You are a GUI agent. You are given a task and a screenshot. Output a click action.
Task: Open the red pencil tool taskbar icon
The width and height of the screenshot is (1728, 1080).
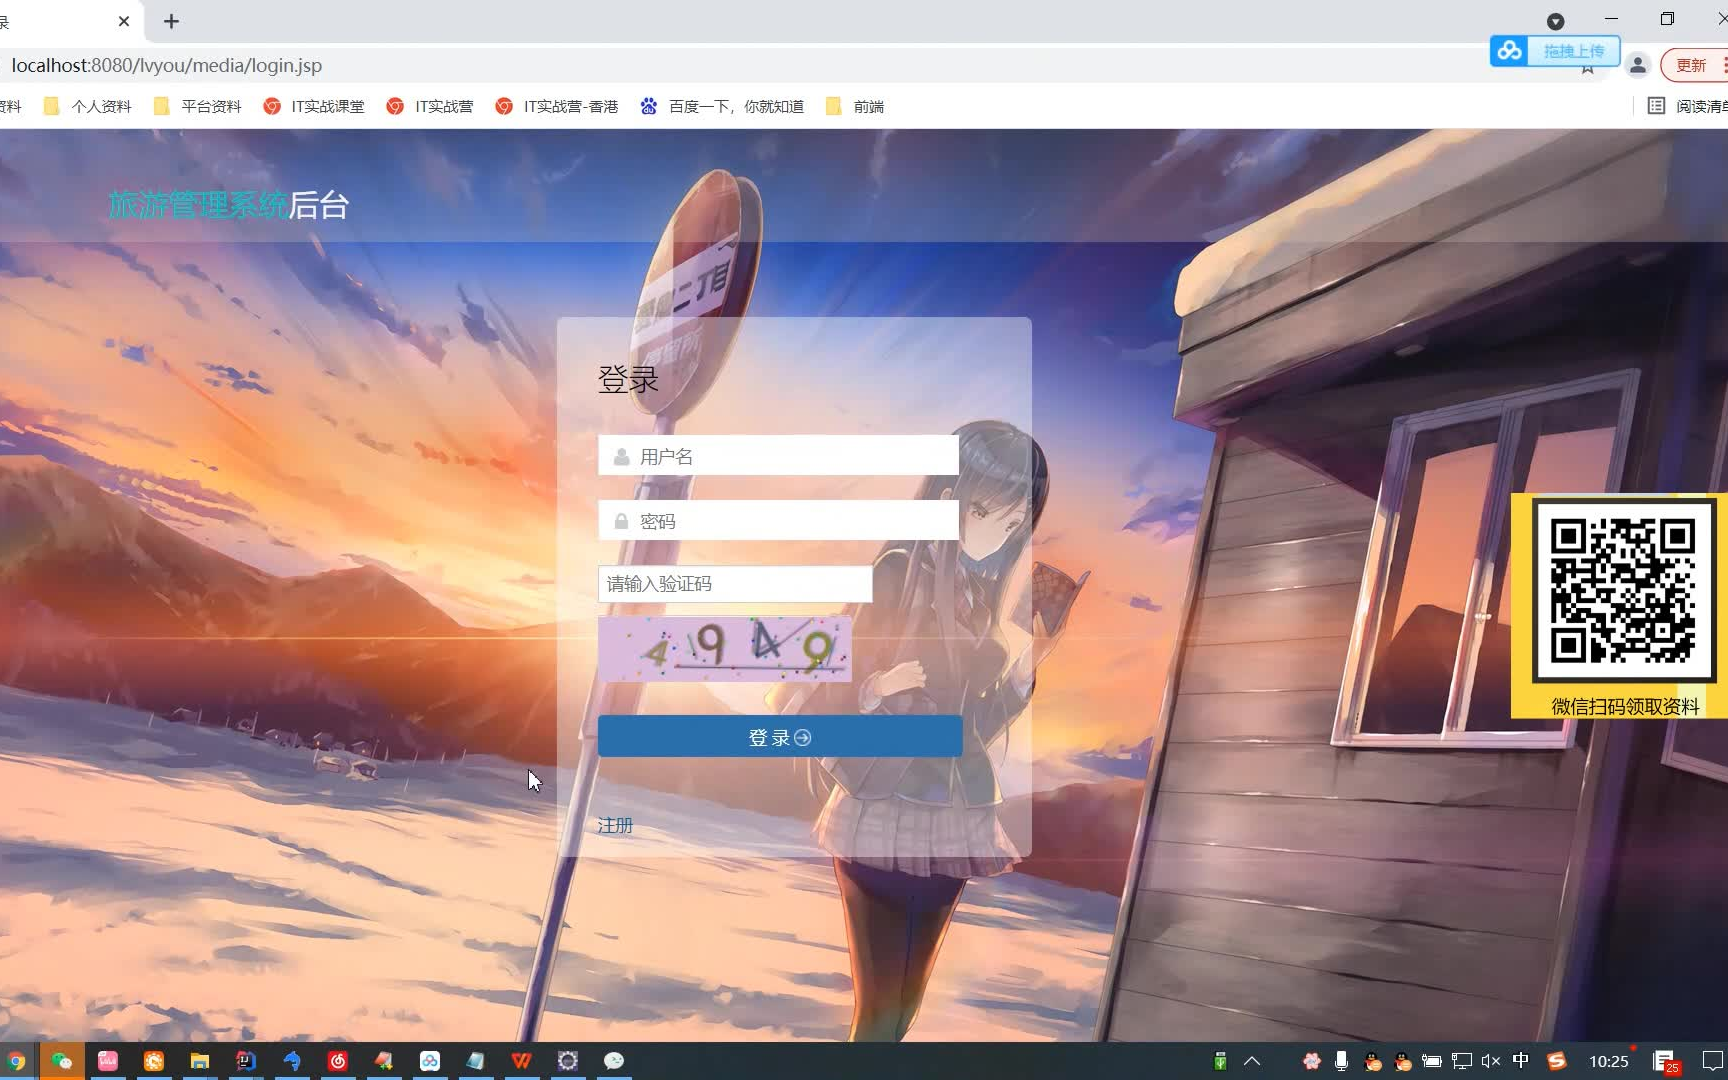[x=384, y=1061]
